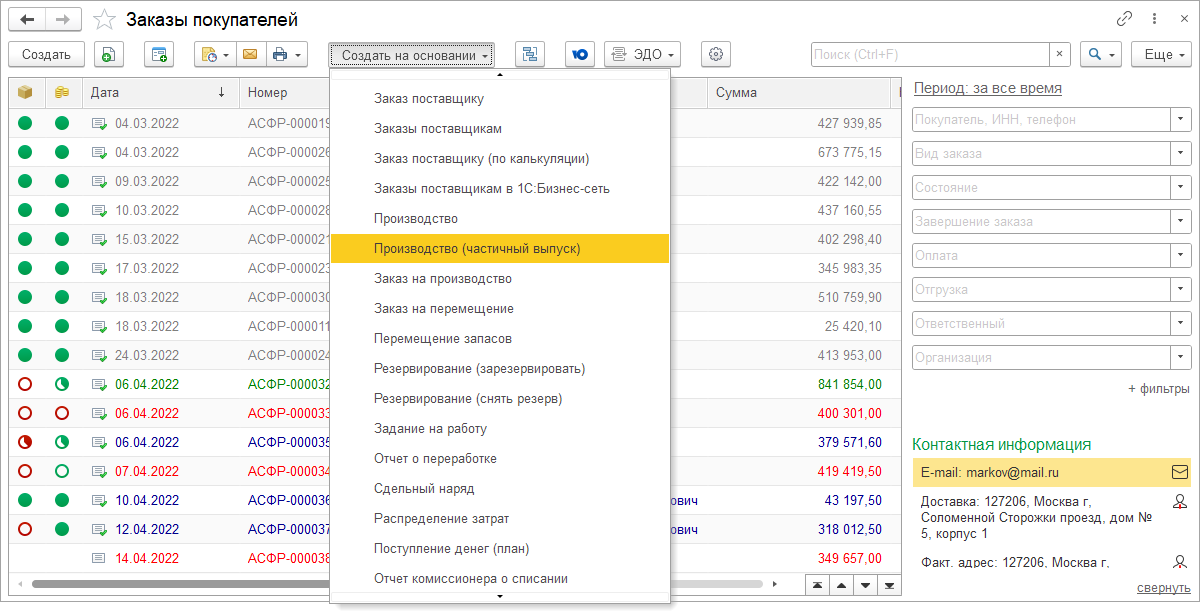
Task: Toggle the favorite star beside Заказы покупателей
Action: (x=104, y=20)
